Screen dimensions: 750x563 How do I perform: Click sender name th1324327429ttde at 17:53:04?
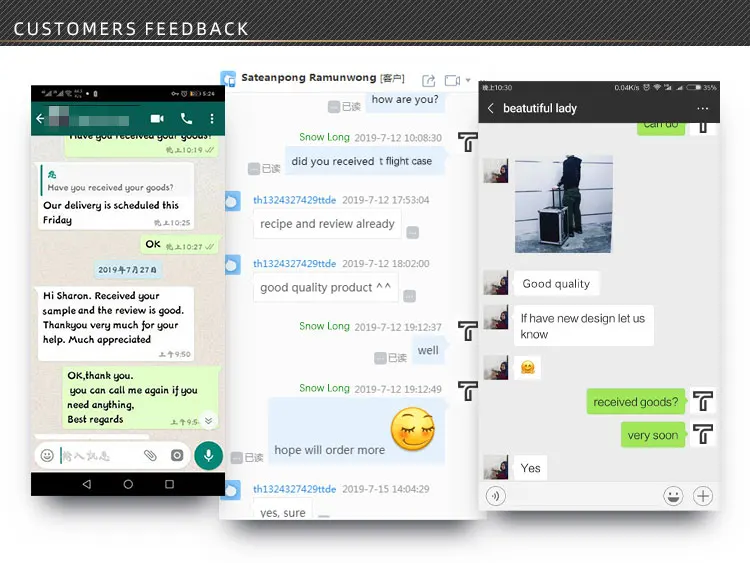coord(295,200)
